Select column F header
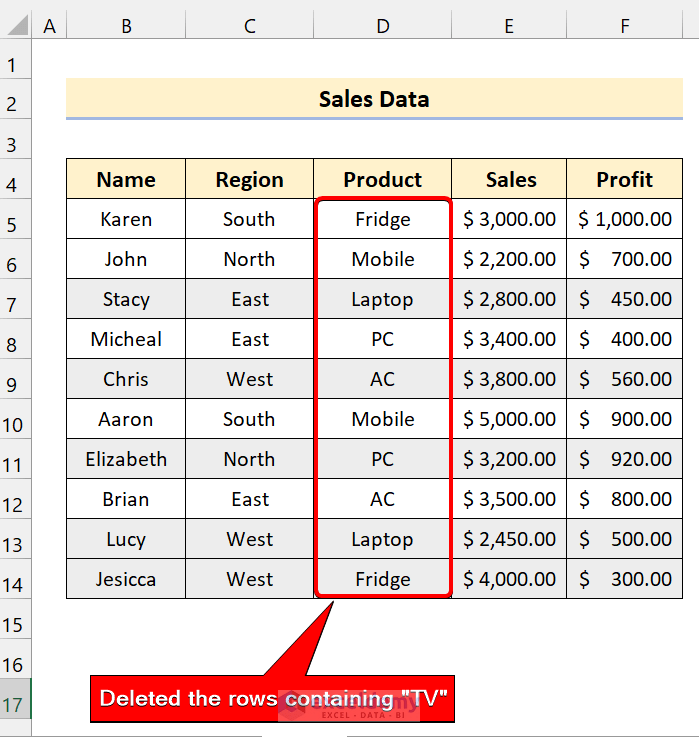 point(625,26)
